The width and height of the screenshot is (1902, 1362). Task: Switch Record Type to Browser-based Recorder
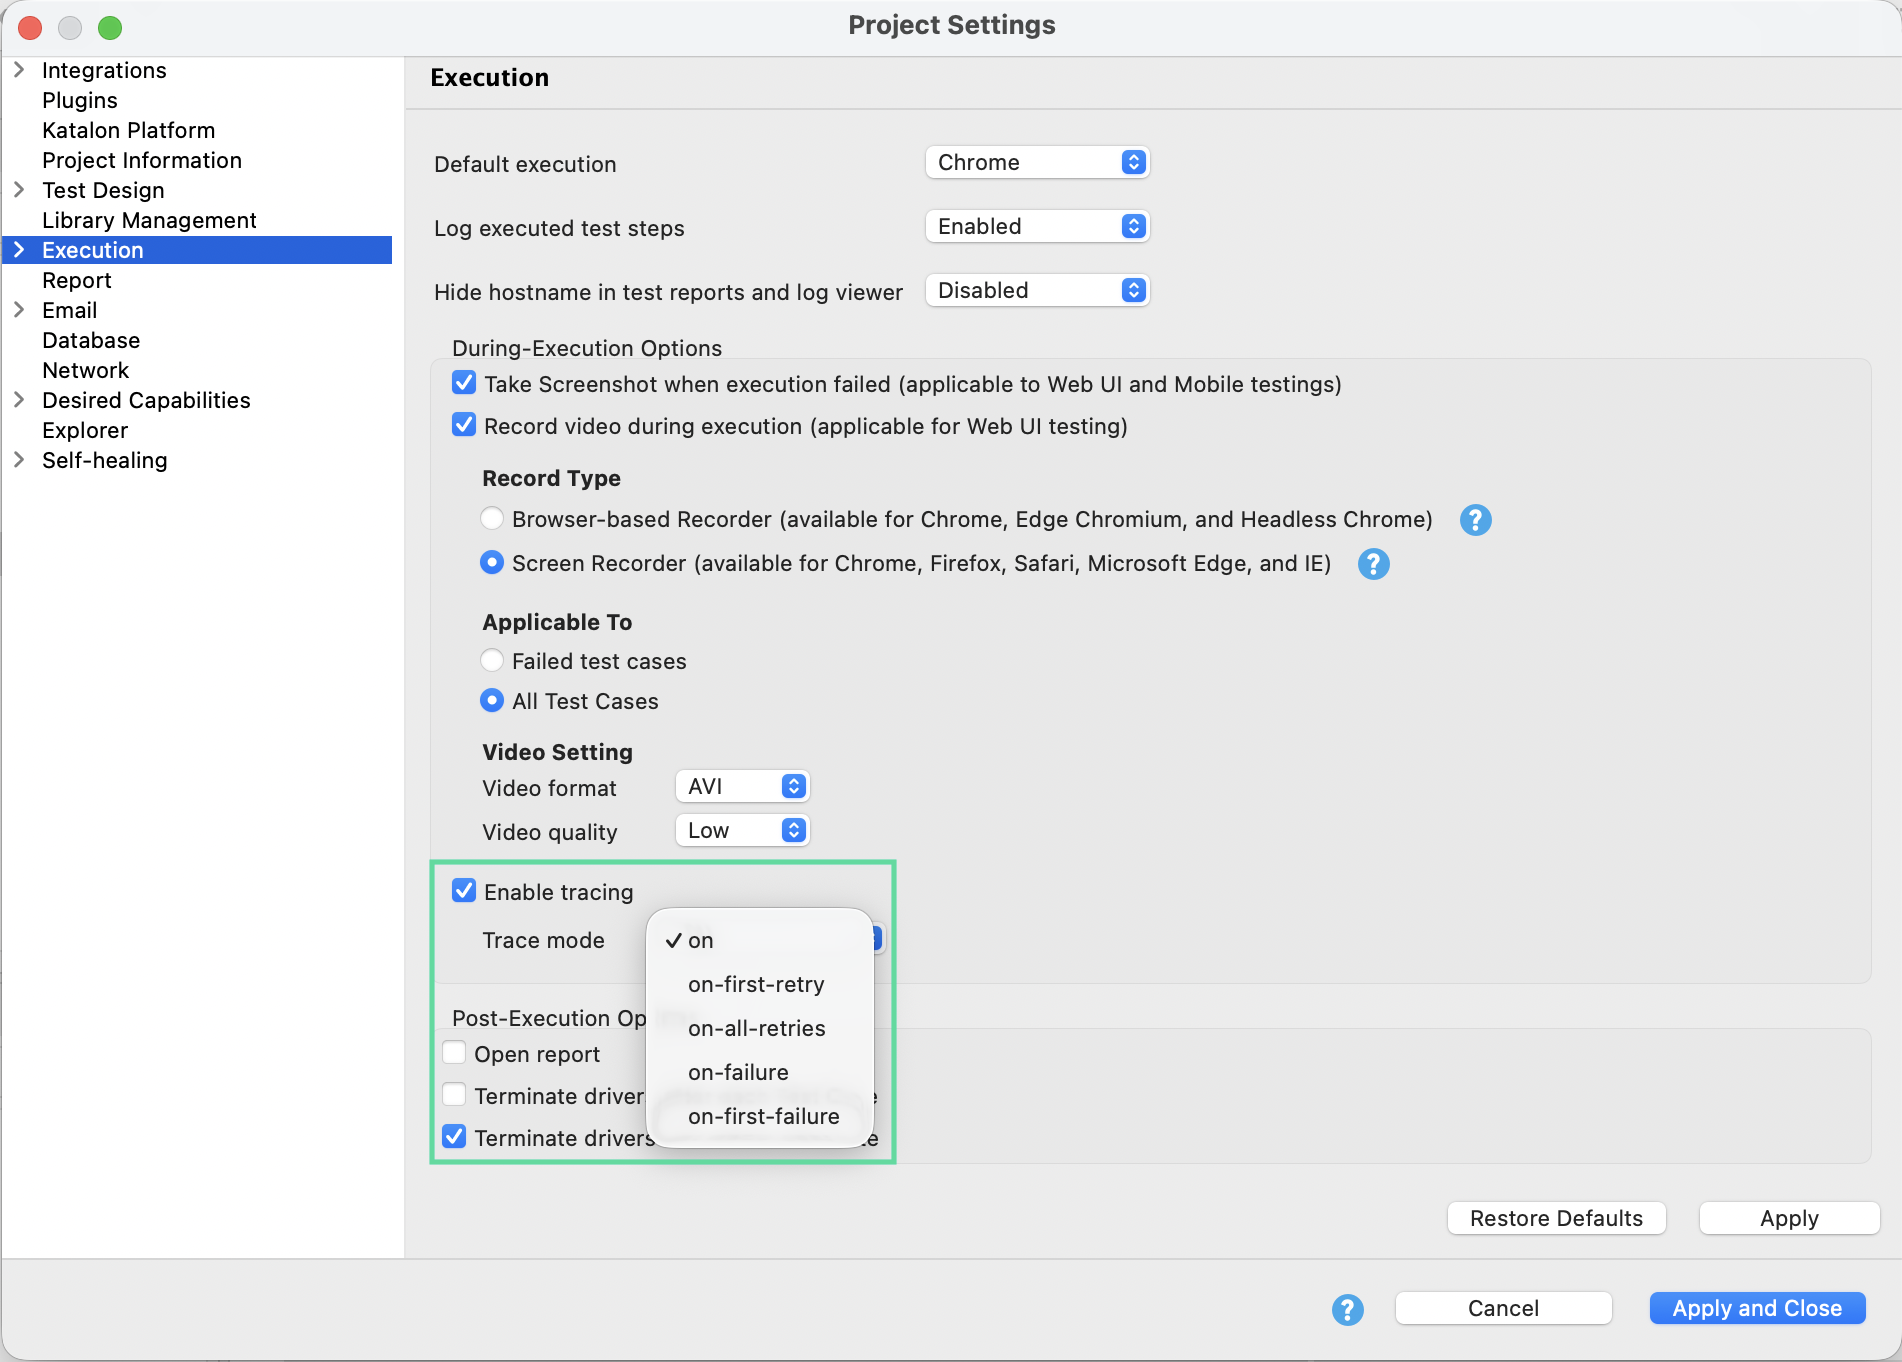[x=492, y=518]
